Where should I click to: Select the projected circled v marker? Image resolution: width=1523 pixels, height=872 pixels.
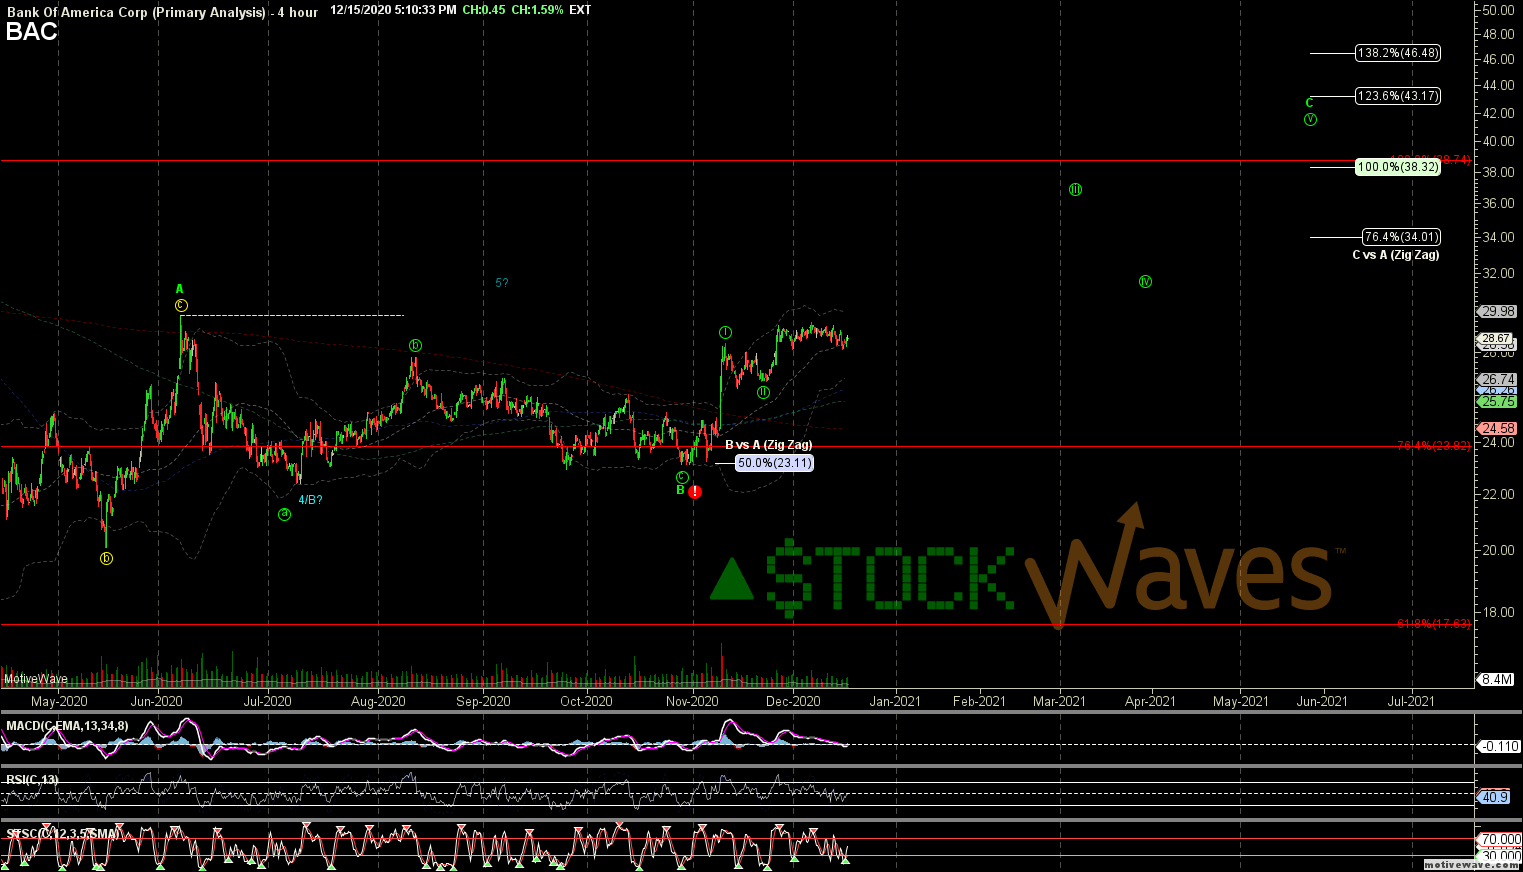click(x=1310, y=120)
